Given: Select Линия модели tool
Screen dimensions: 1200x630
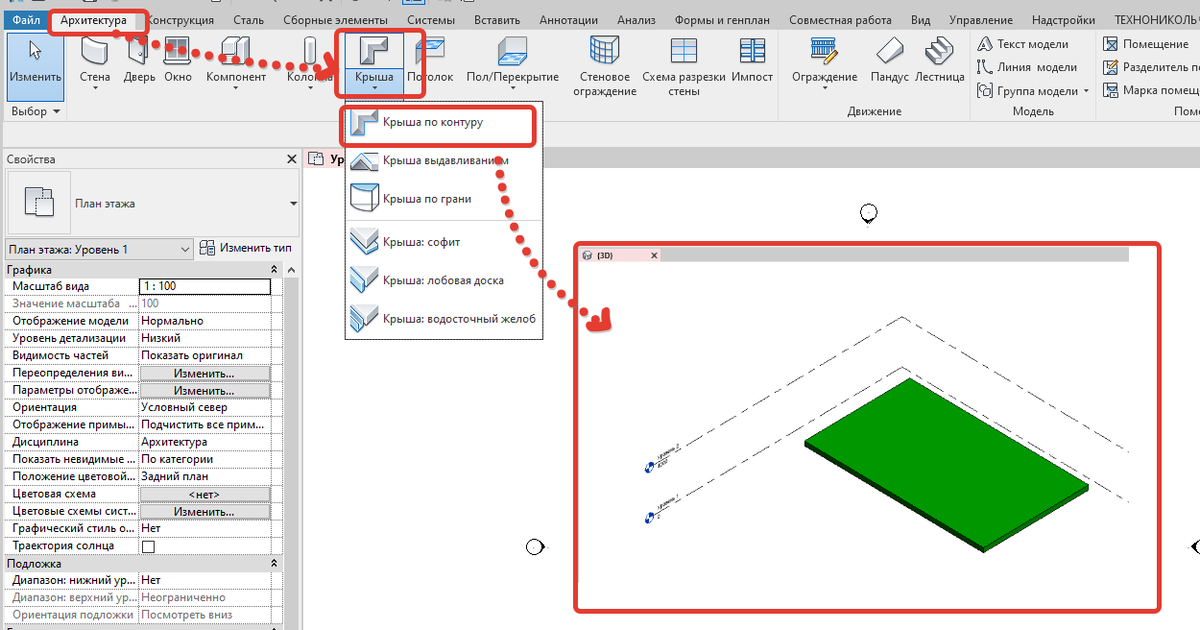Looking at the screenshot, I should [1028, 67].
